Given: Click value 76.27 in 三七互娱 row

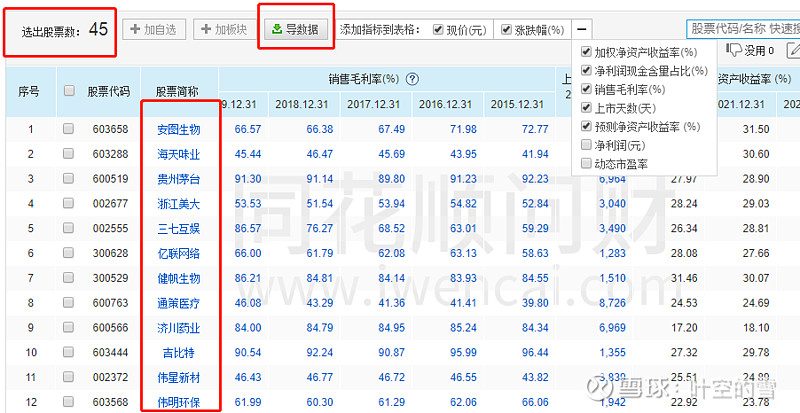Looking at the screenshot, I should tap(320, 228).
